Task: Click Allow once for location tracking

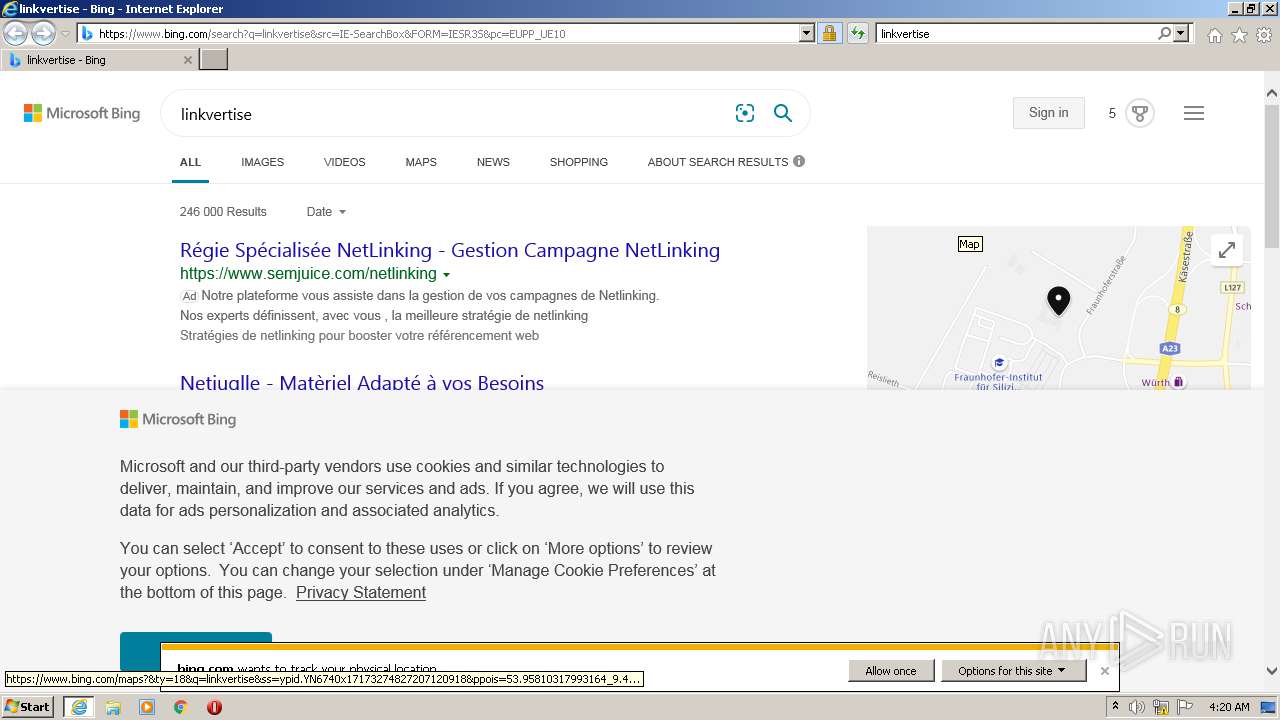Action: pos(891,671)
